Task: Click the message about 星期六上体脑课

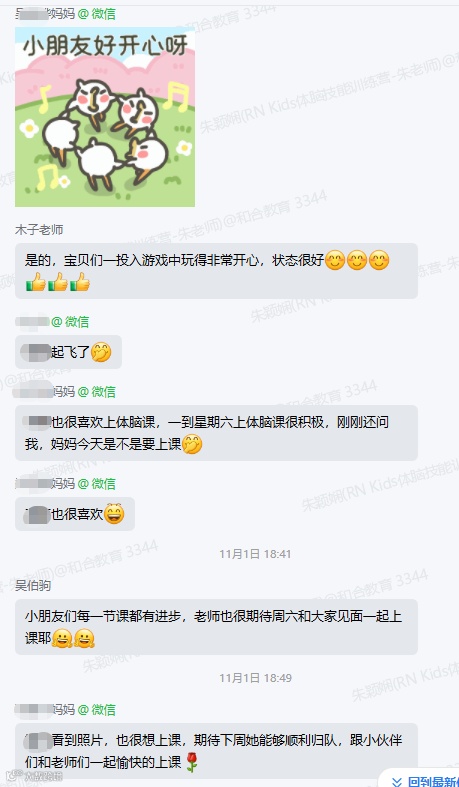Action: [216, 433]
